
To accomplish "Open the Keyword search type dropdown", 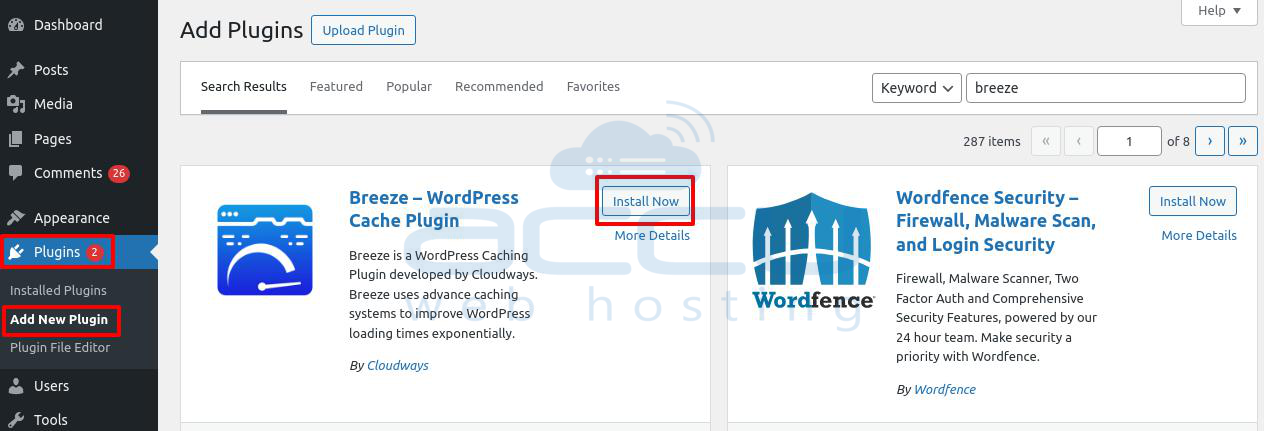I will click(x=917, y=88).
